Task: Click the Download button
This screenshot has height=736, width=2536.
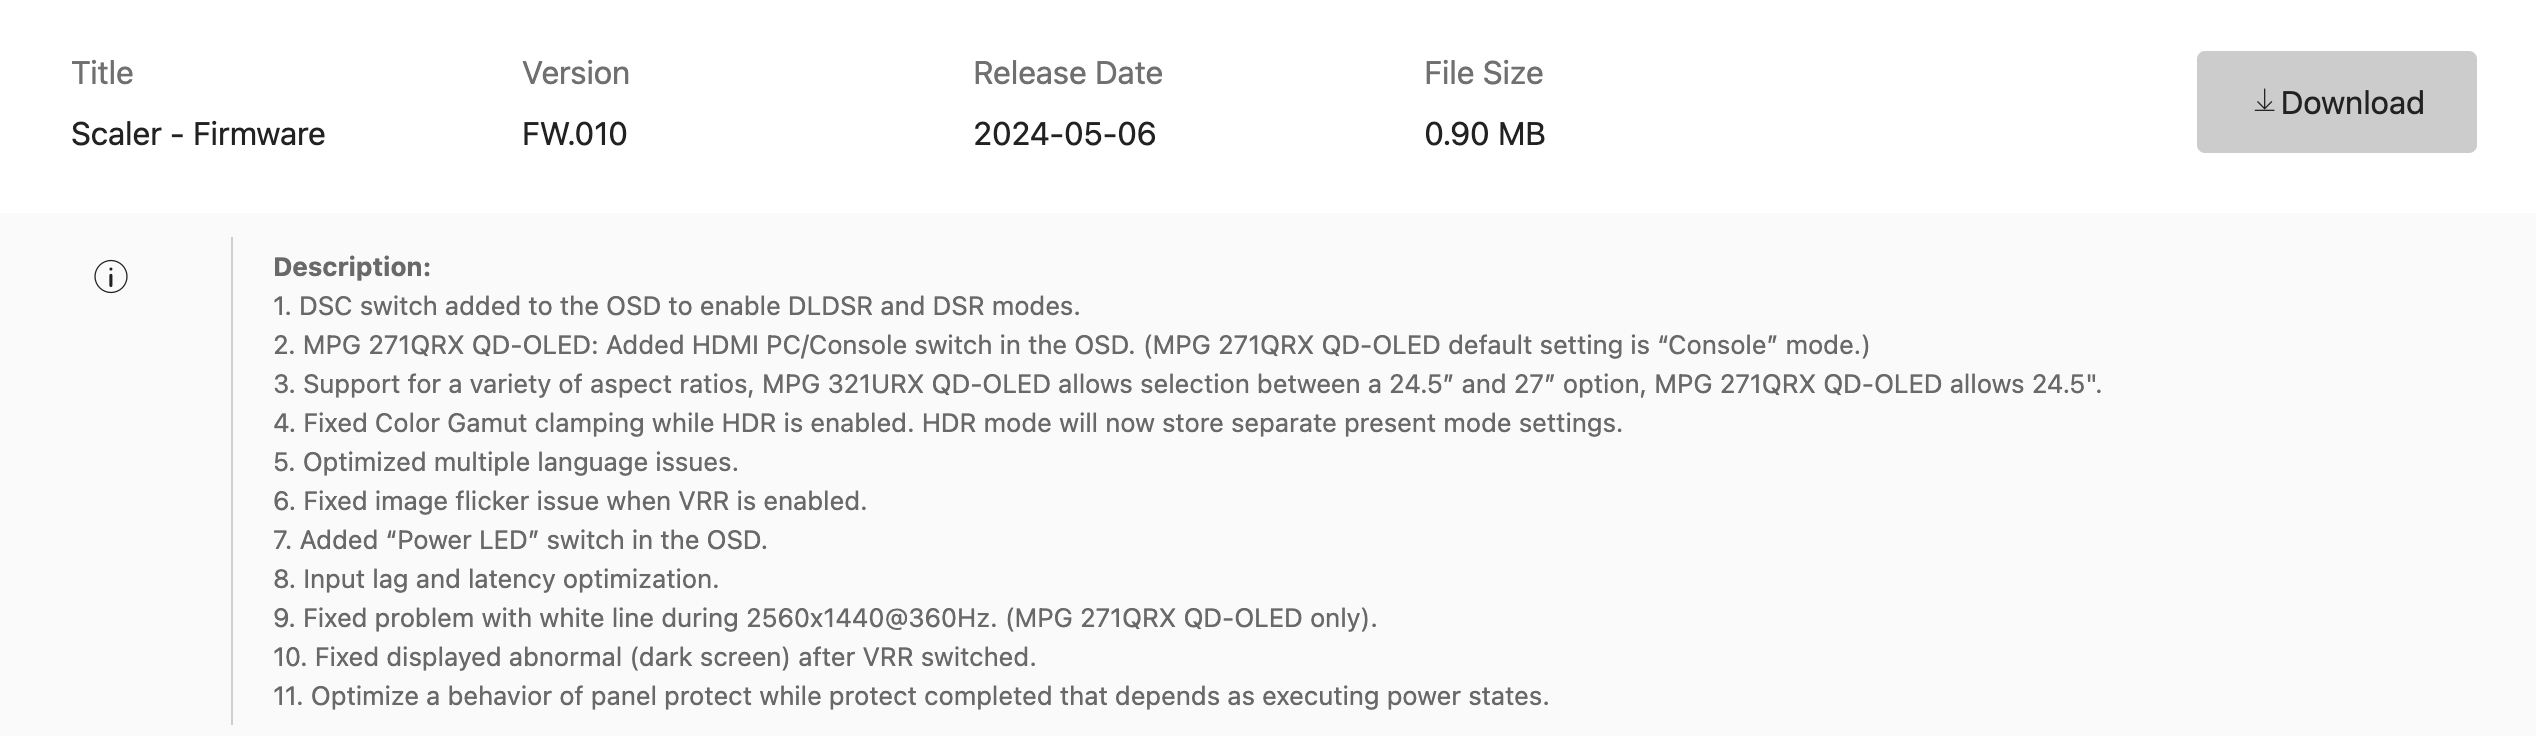Action: click(x=2336, y=102)
